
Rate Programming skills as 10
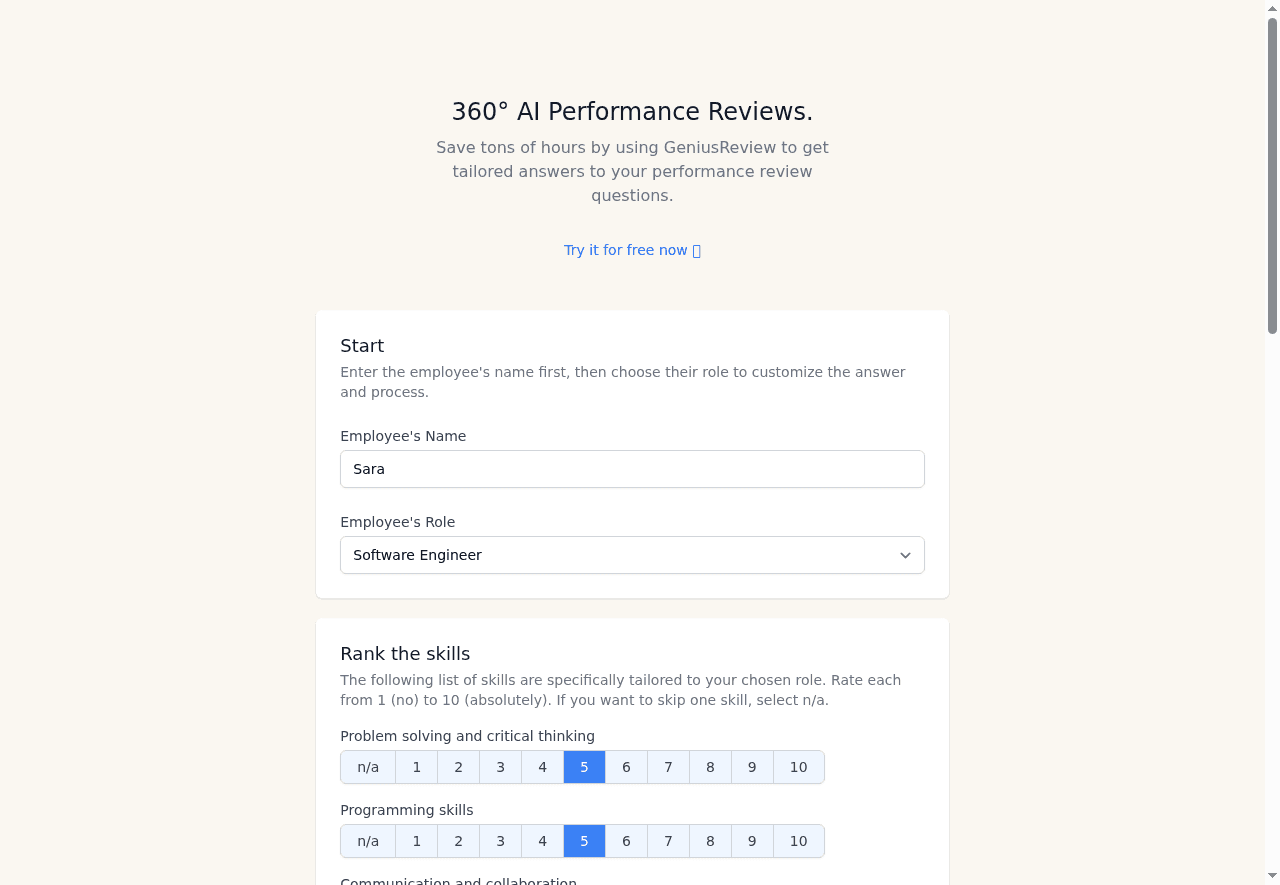tap(798, 841)
